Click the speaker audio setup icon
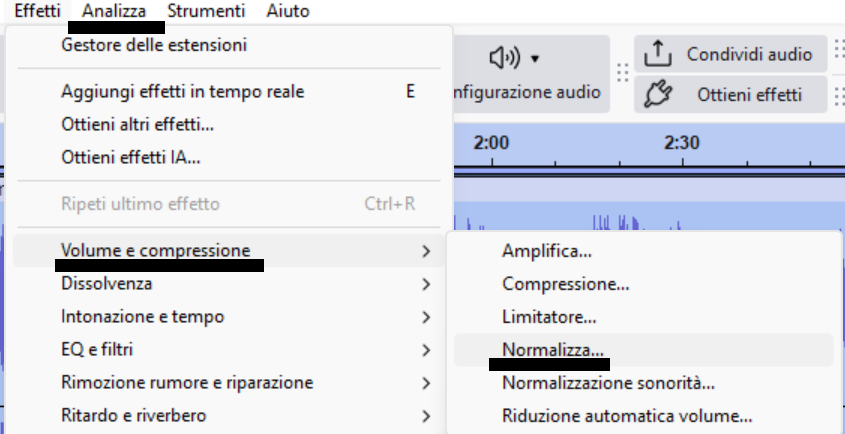 click(504, 58)
